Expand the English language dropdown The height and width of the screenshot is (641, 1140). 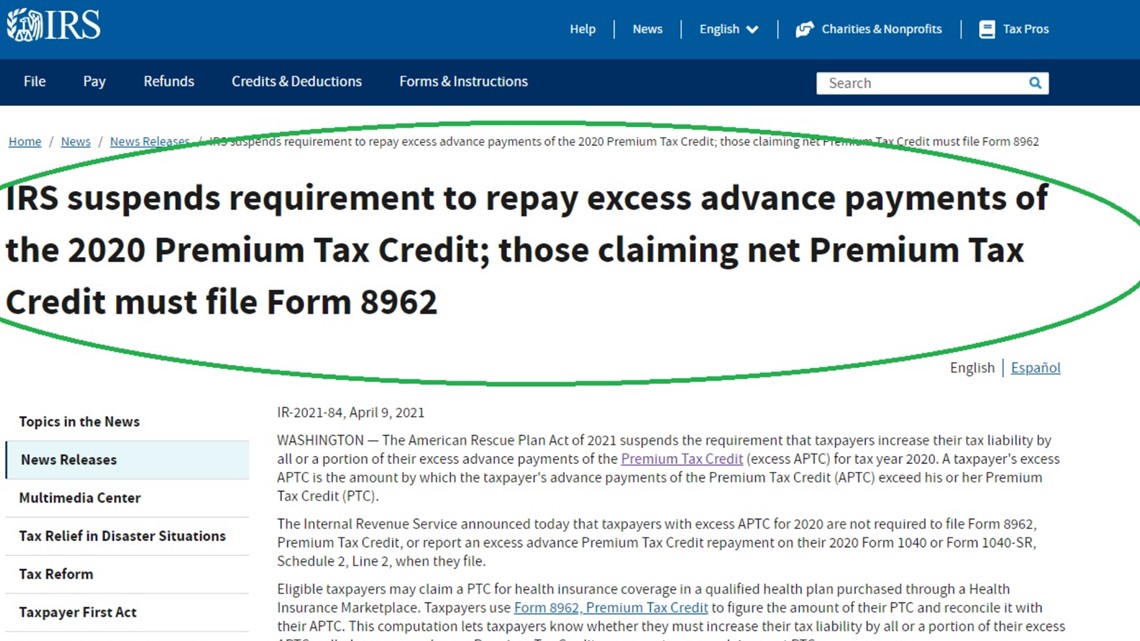pyautogui.click(x=728, y=29)
